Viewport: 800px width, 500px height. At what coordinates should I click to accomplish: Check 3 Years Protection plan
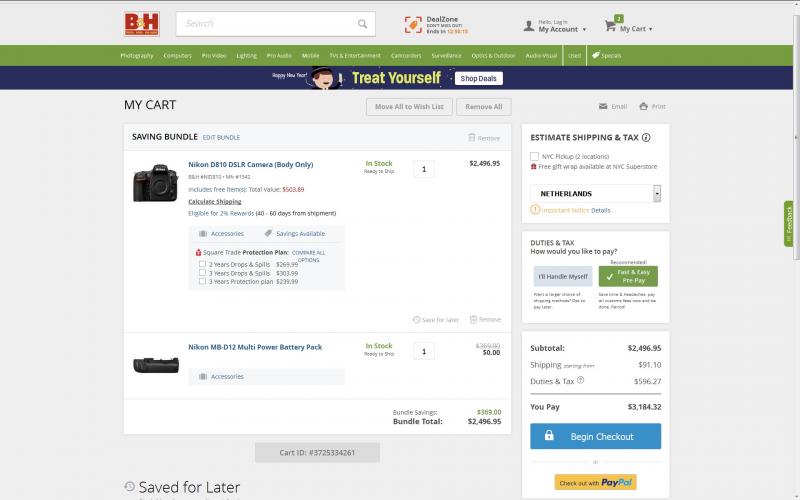pyautogui.click(x=203, y=281)
